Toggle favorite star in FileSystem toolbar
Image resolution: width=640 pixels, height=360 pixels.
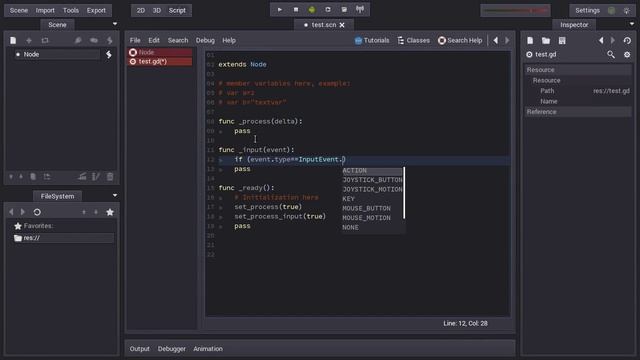coord(110,212)
